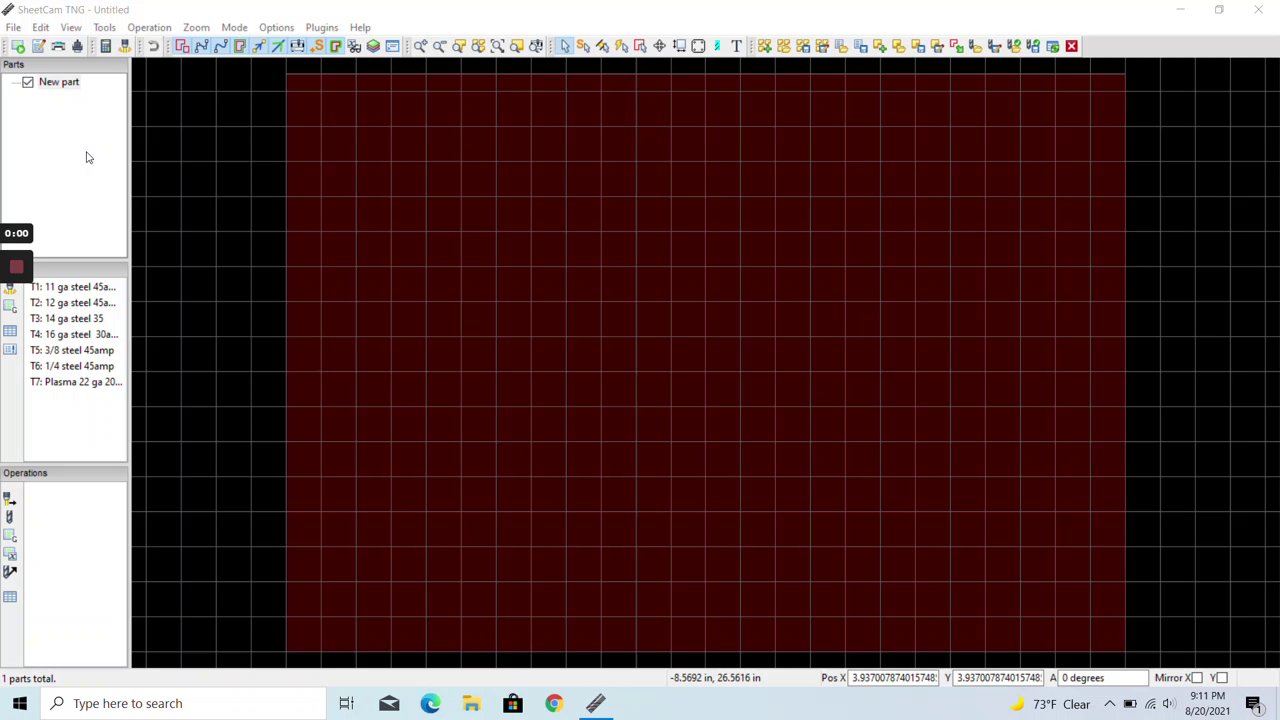
Task: Click the table icon in Tools panel
Action: (10, 331)
